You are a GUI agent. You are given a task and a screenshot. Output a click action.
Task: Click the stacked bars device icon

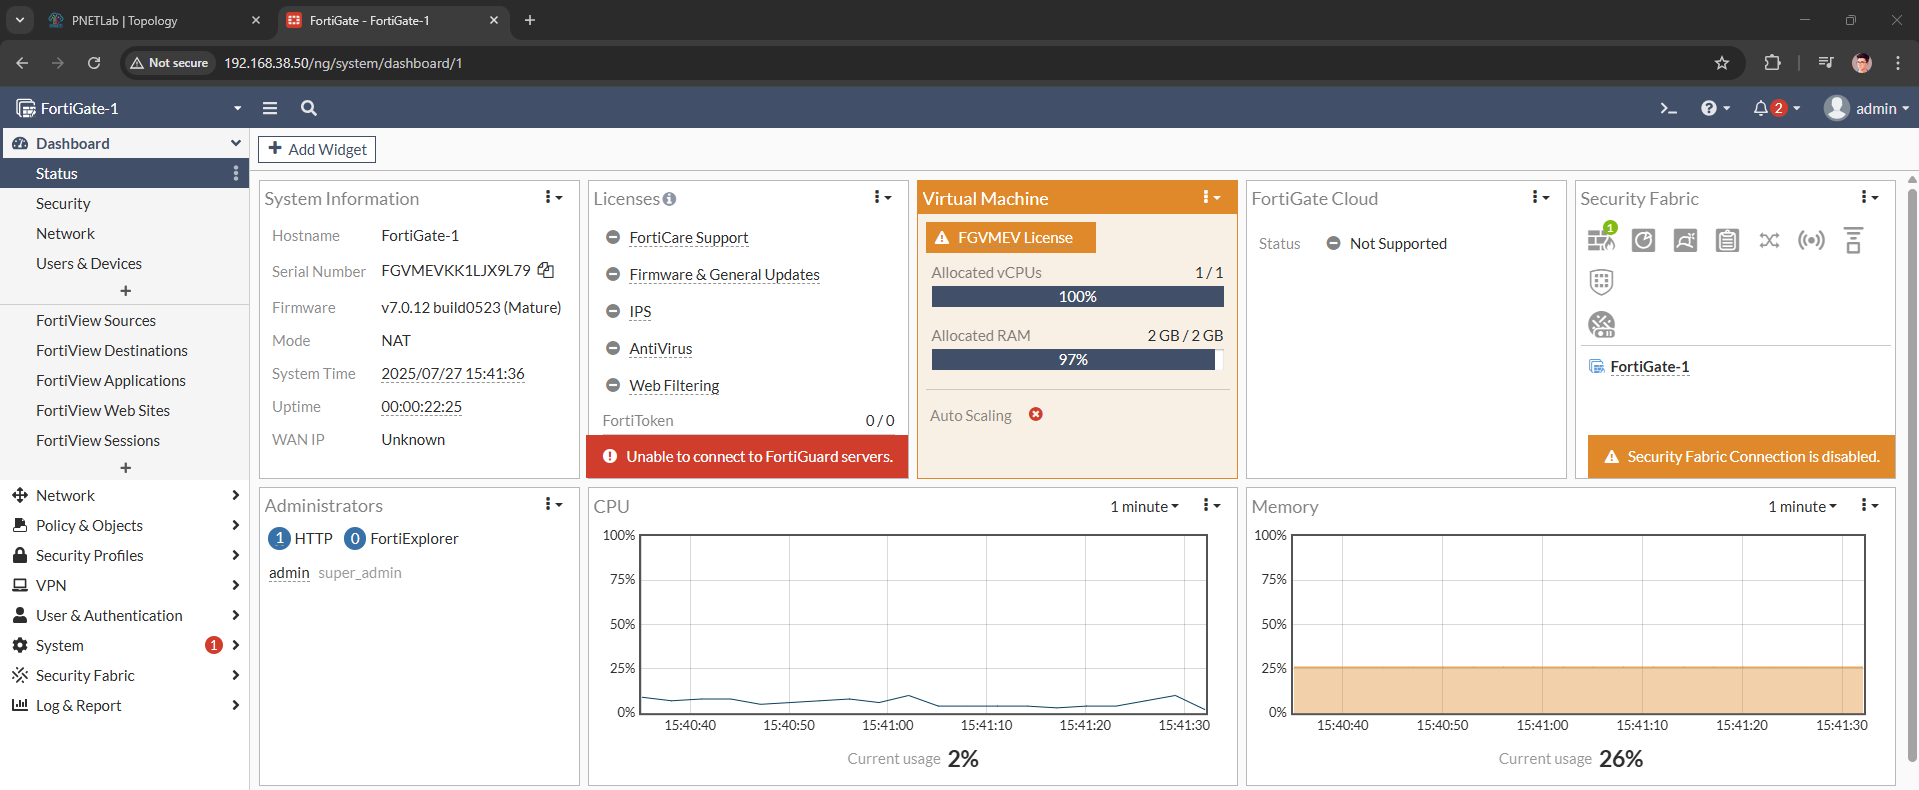(1853, 240)
